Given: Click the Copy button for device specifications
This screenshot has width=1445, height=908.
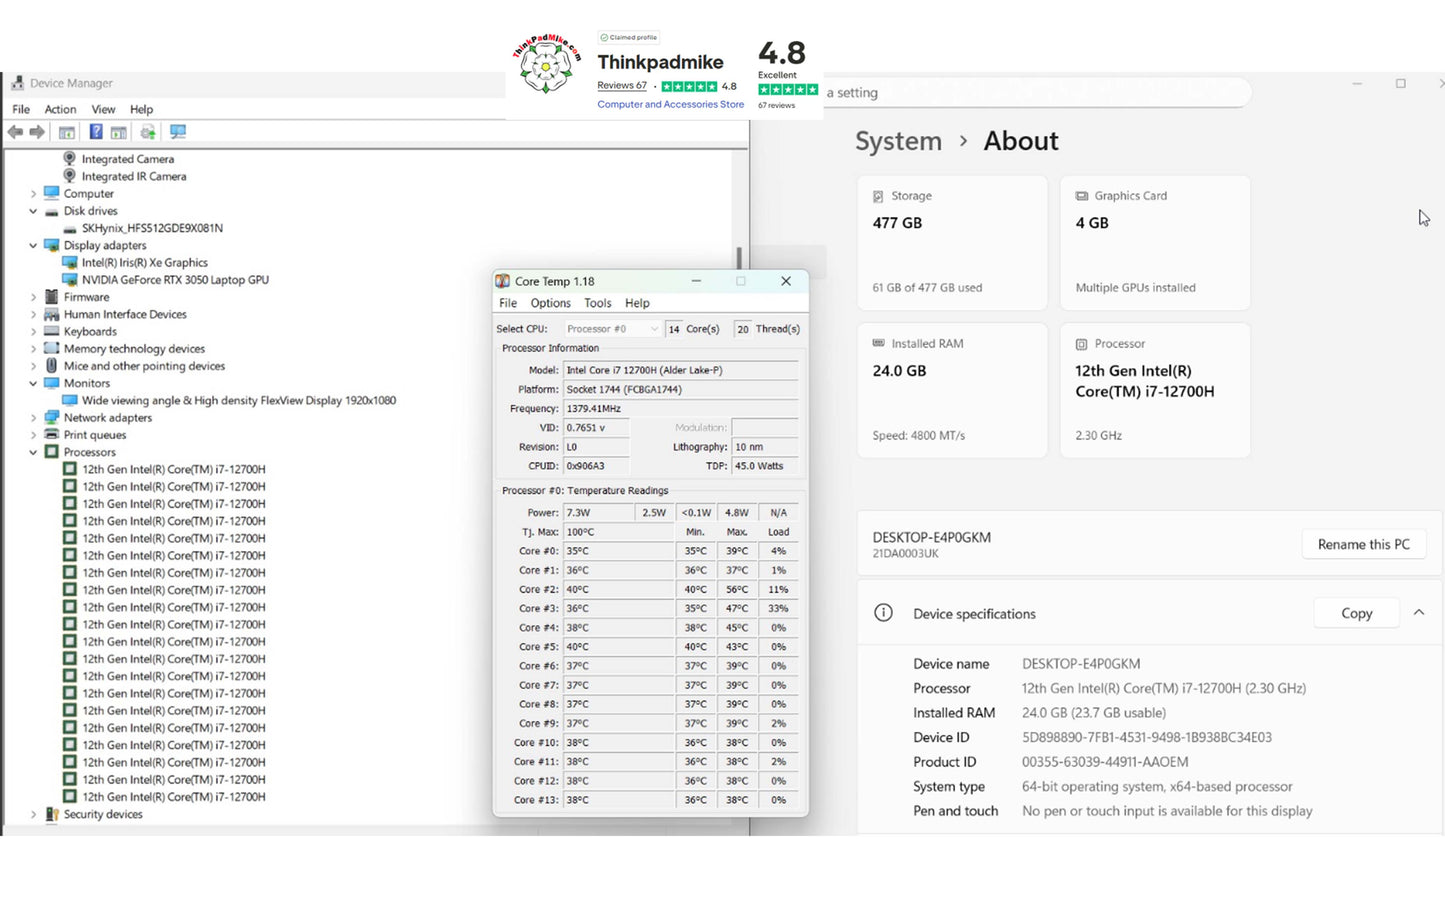Looking at the screenshot, I should [x=1356, y=613].
